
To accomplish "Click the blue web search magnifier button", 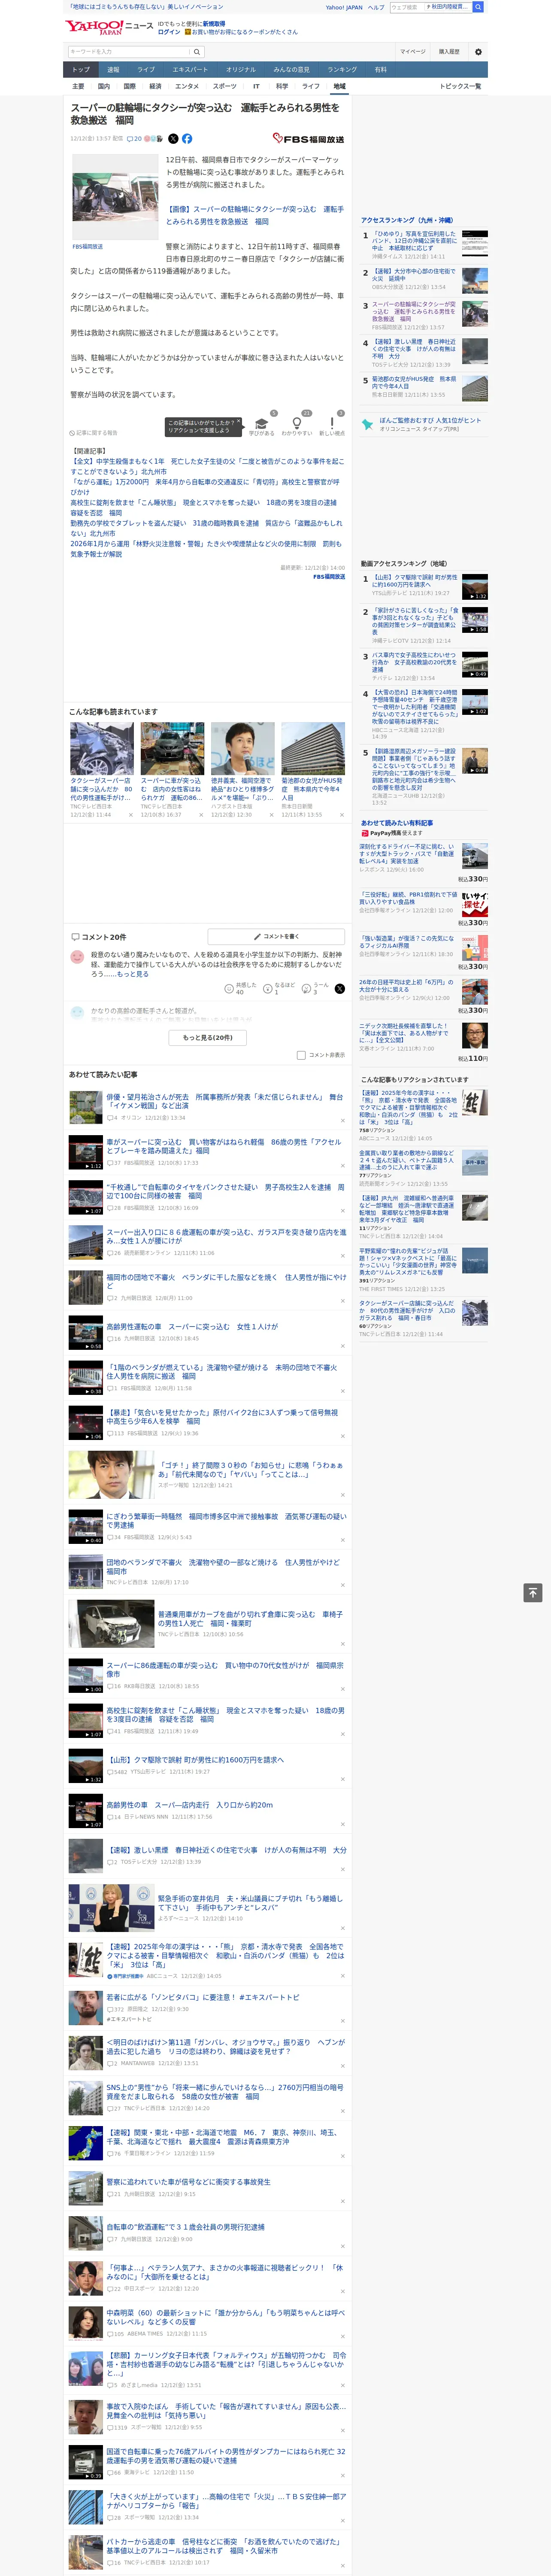I will 479,7.
